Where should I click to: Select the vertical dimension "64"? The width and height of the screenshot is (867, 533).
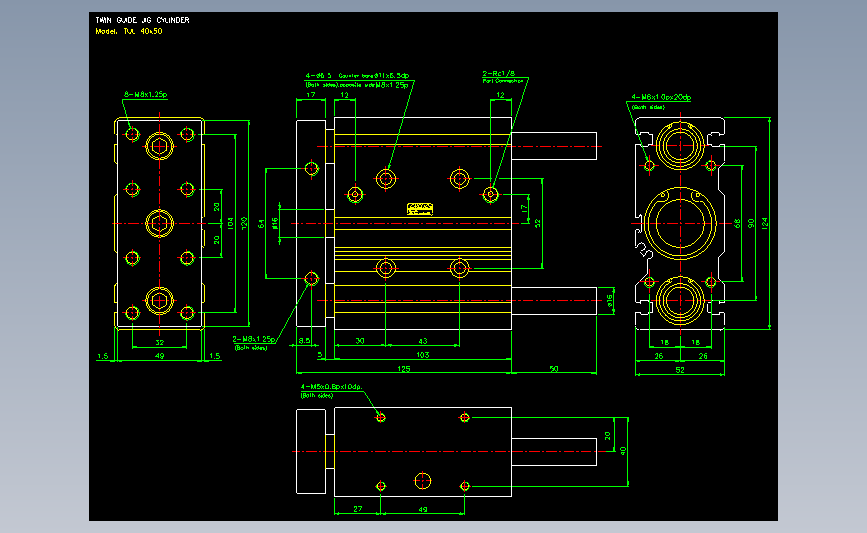261,223
